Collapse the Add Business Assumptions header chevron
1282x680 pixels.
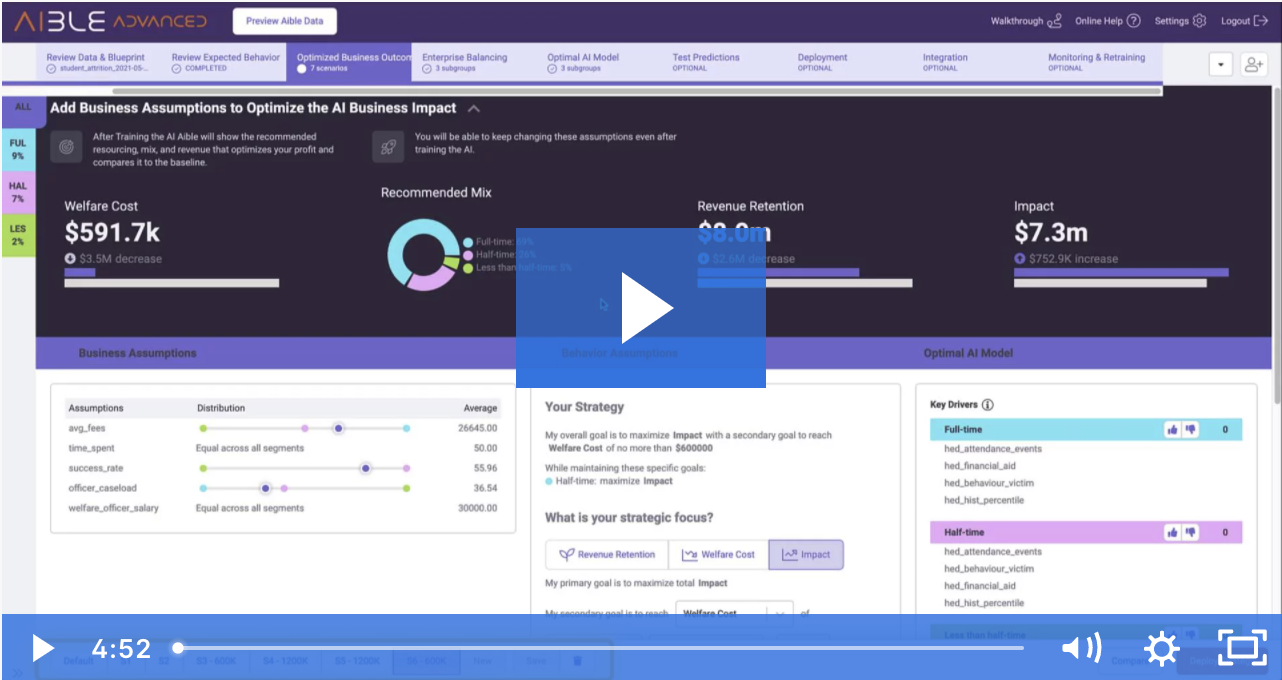point(474,109)
